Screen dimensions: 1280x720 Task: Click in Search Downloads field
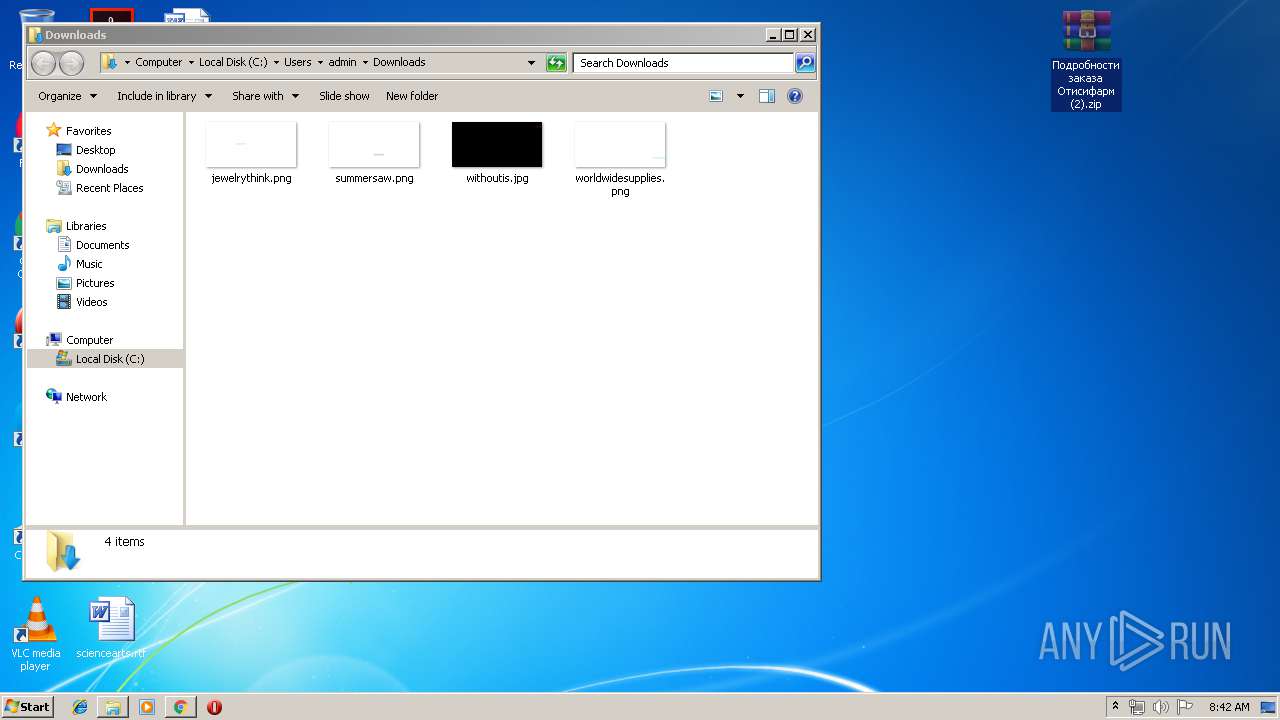[684, 63]
